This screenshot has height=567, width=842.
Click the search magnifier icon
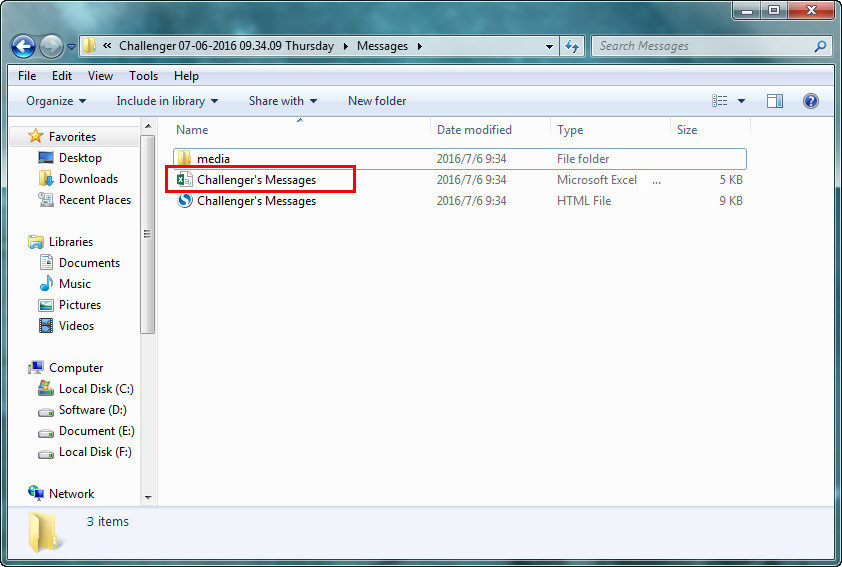(x=820, y=46)
